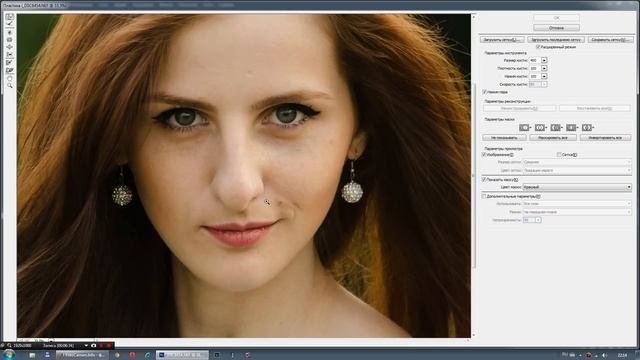Screen dimensions: 640x360
Task: Select the Forward Warp tool
Action: (9, 17)
